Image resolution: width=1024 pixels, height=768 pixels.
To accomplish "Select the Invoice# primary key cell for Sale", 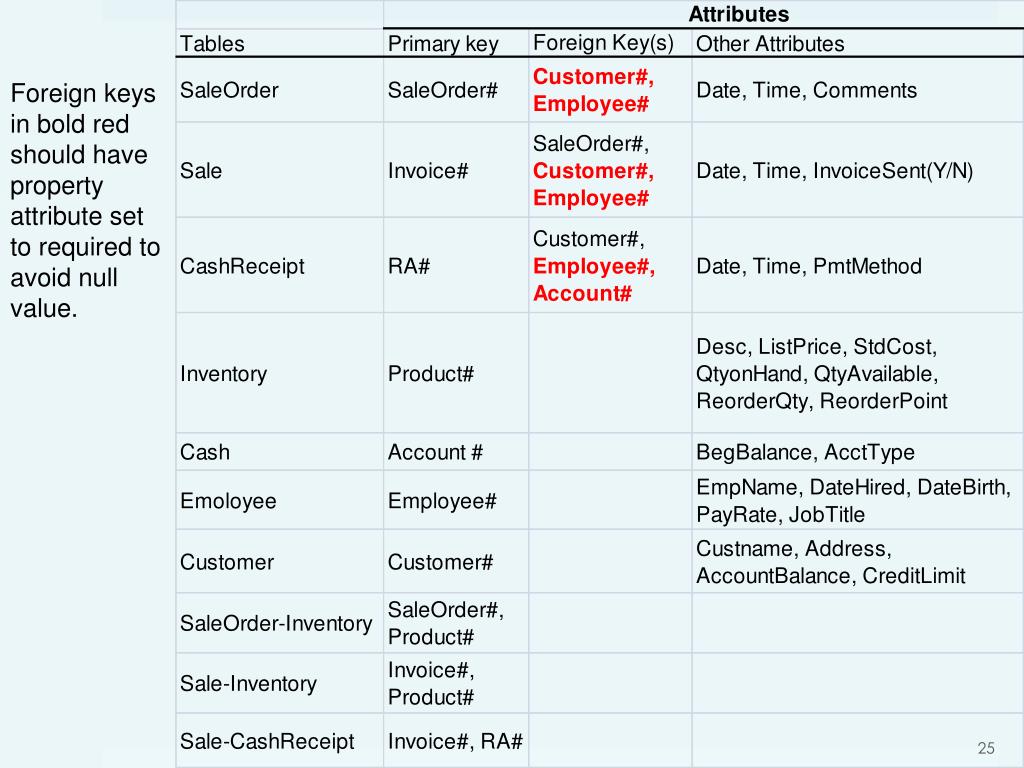I will 428,171.
